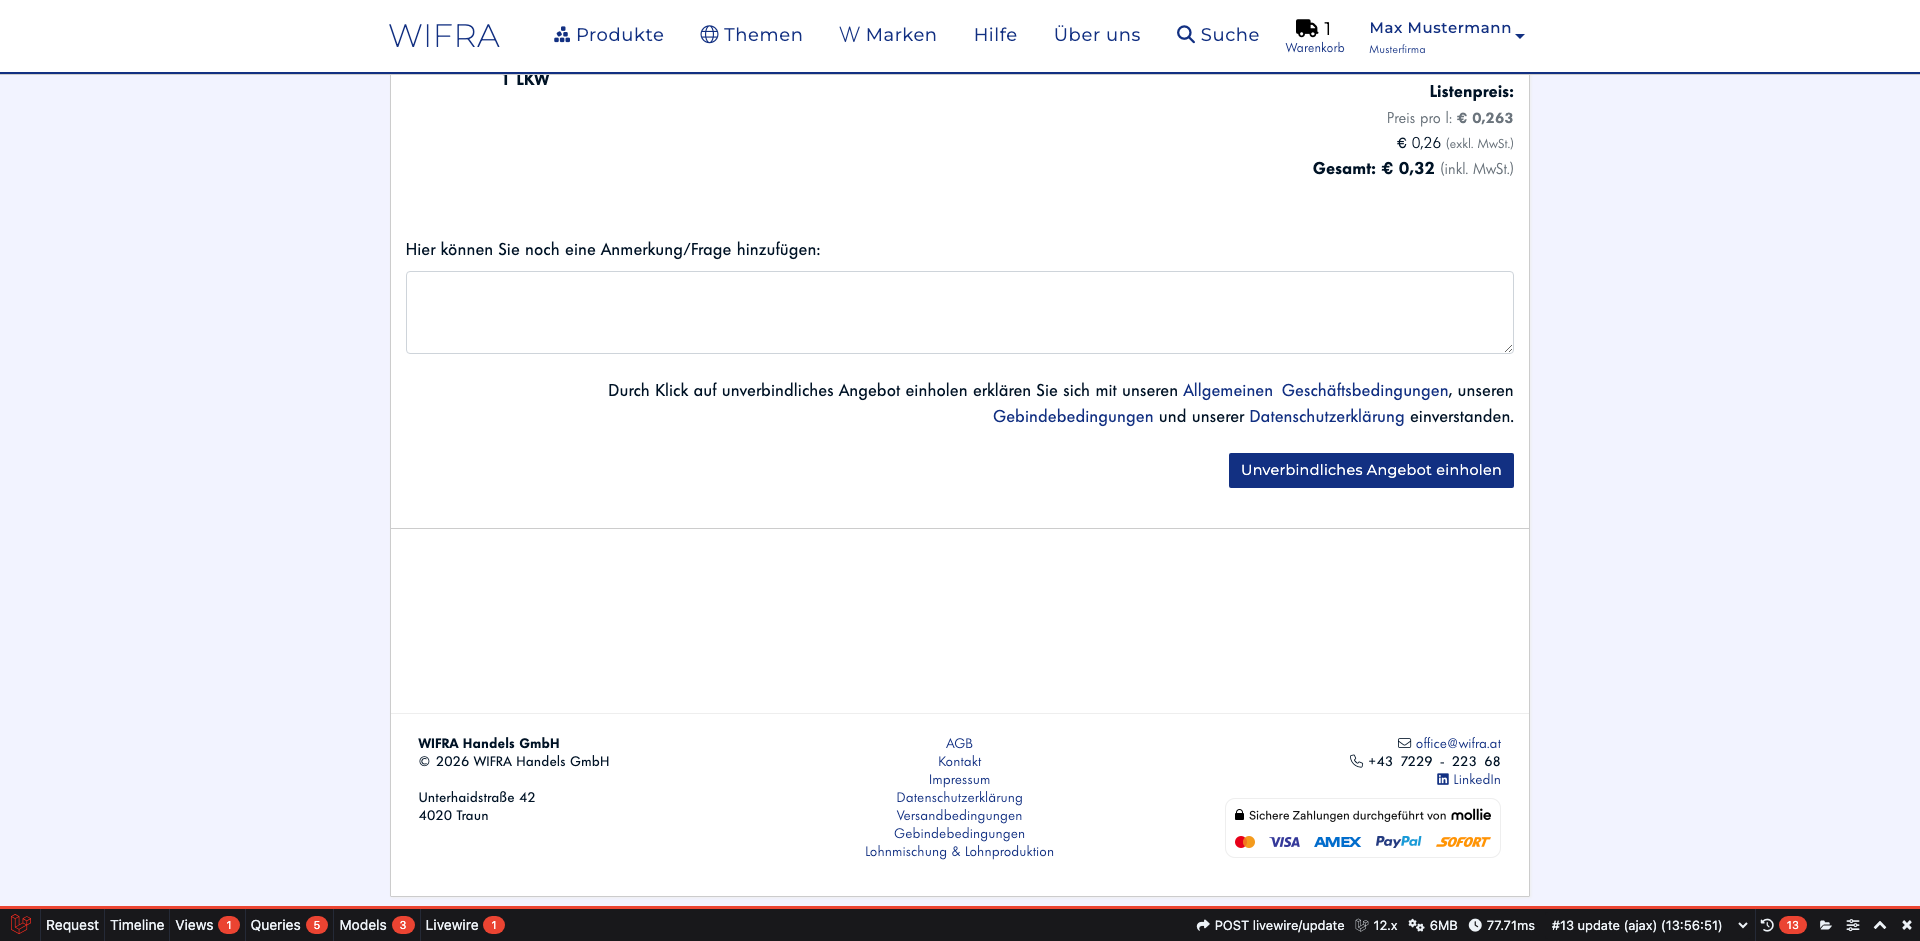Open the #13 update request dropdown

point(1741,925)
